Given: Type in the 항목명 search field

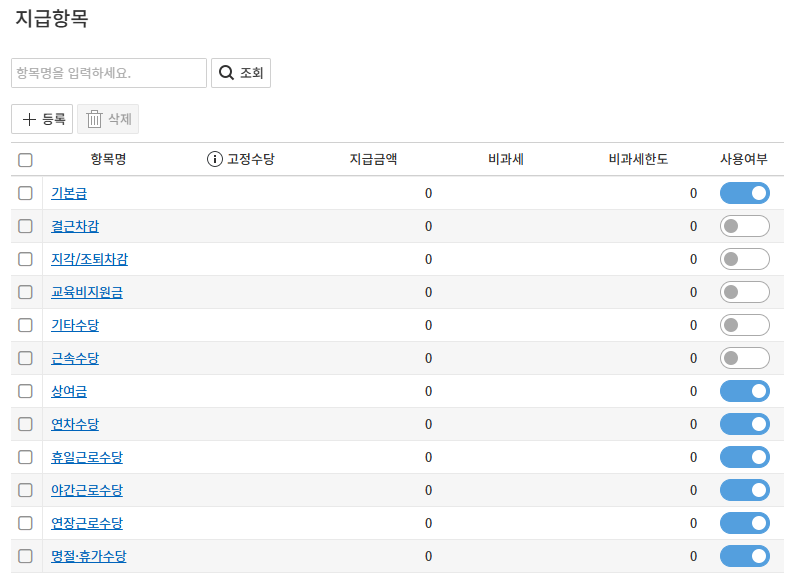Looking at the screenshot, I should pyautogui.click(x=109, y=73).
